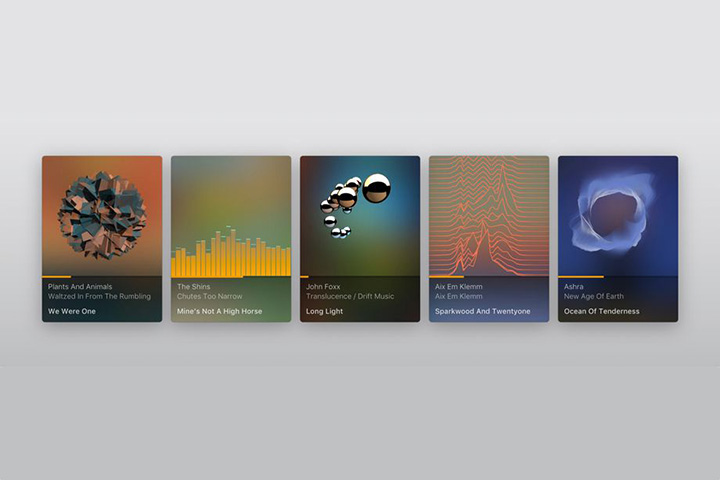Click the We Were One track progress bar
The height and width of the screenshot is (480, 720).
(102, 277)
